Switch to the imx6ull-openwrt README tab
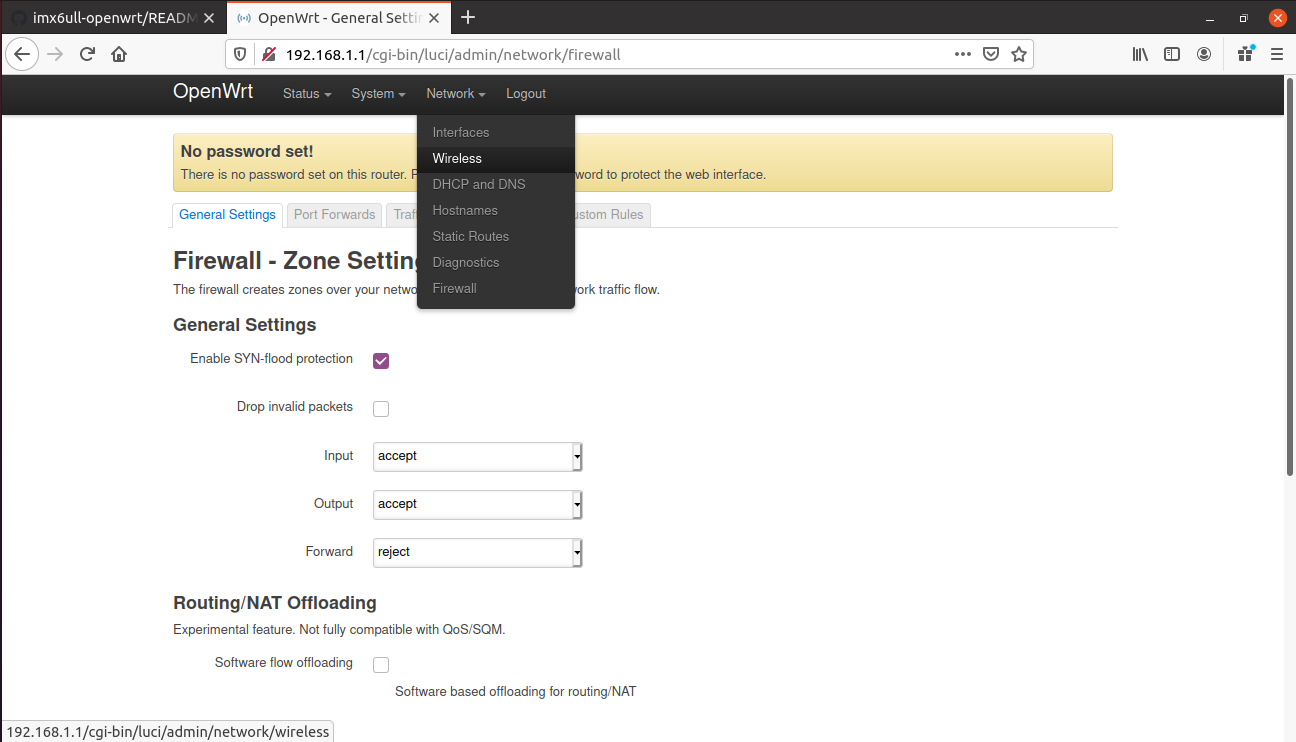Viewport: 1296px width, 742px height. (113, 18)
